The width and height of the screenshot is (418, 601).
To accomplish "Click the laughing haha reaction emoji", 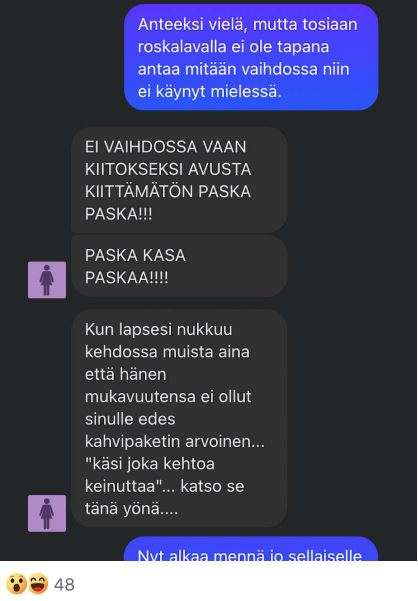I will point(38,584).
